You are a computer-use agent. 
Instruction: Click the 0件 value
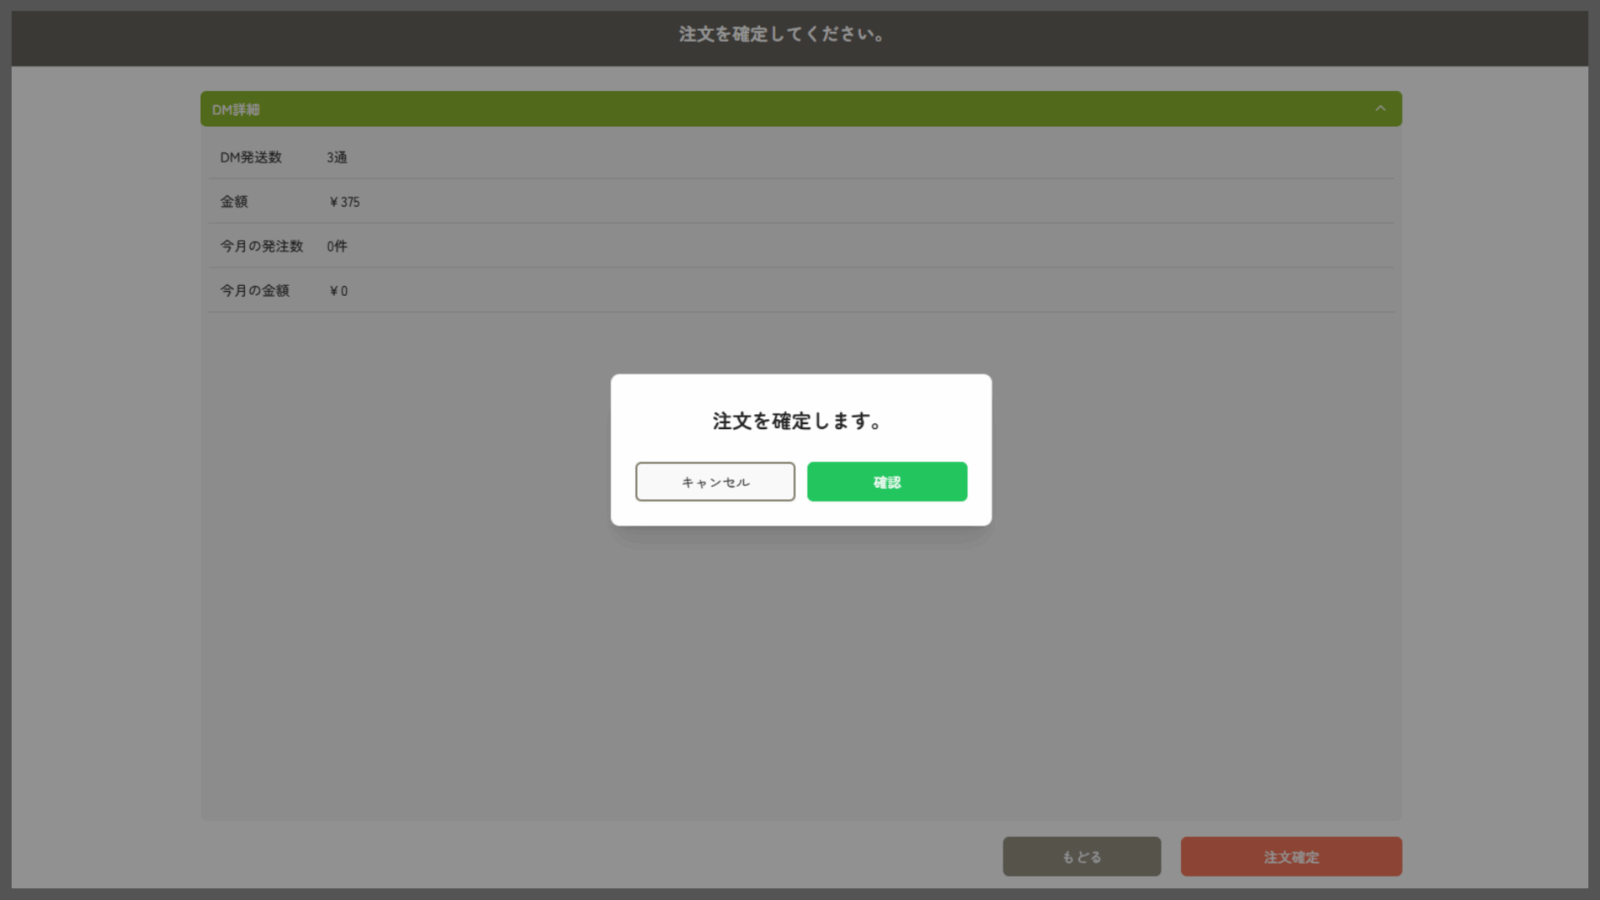pyautogui.click(x=337, y=246)
